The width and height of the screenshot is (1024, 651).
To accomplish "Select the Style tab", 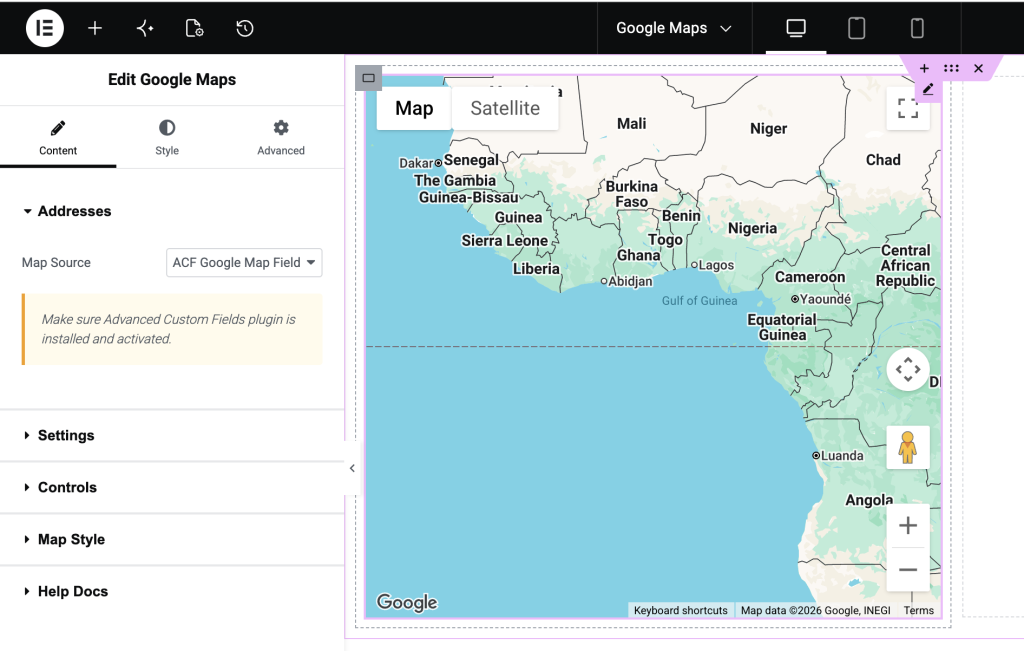I will pyautogui.click(x=167, y=138).
